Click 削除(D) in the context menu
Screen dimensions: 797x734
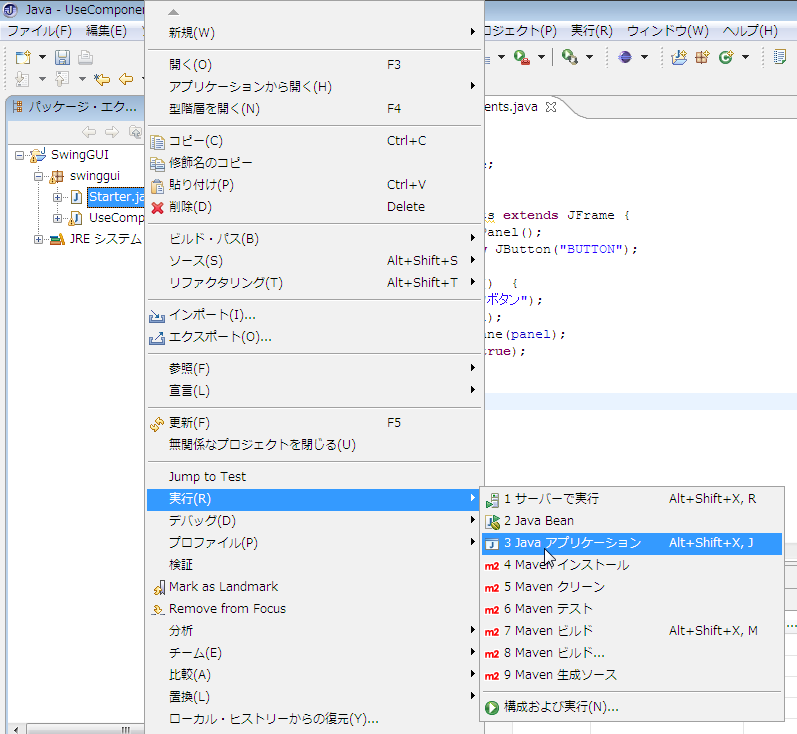(x=190, y=207)
